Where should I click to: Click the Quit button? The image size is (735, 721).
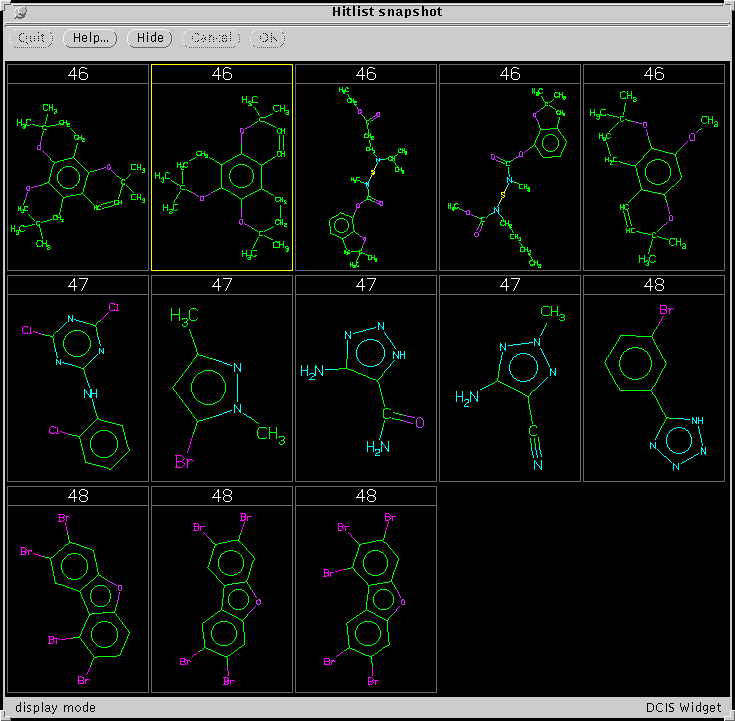pyautogui.click(x=32, y=38)
